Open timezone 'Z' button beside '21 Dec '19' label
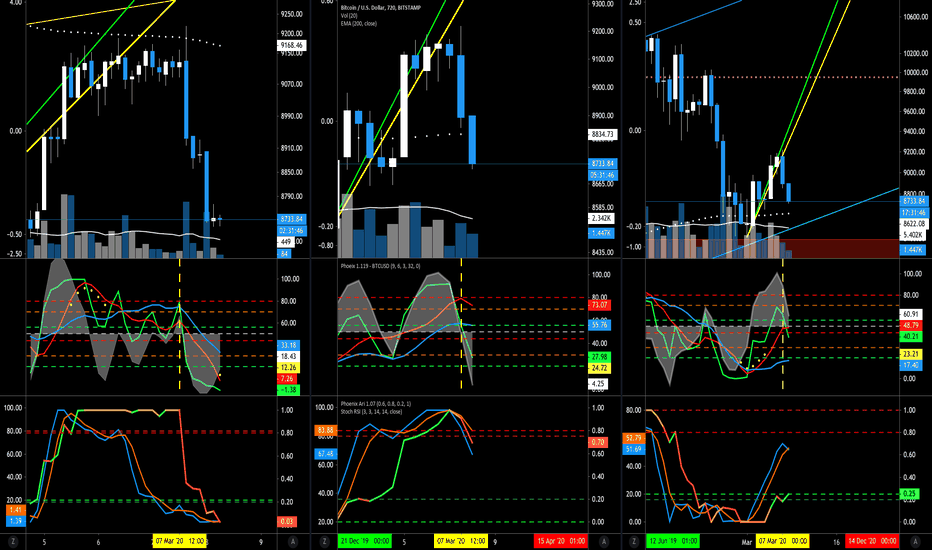Viewport: 932px width, 550px height. [x=324, y=542]
